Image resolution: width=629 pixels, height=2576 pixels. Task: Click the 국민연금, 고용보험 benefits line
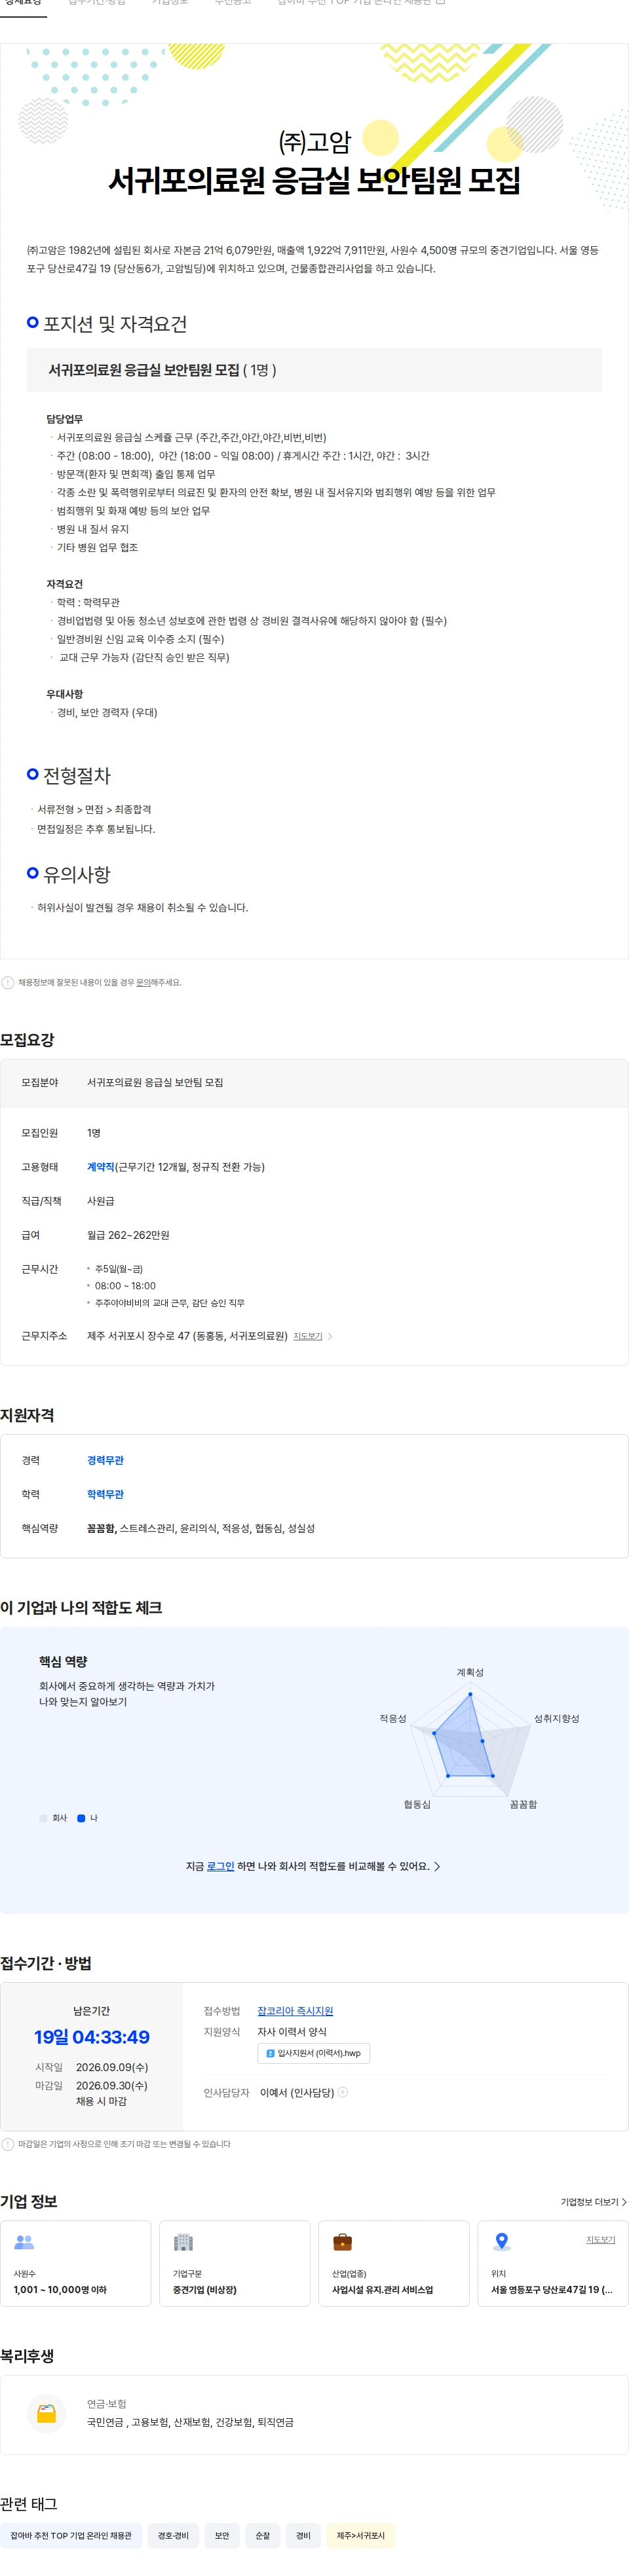click(190, 2422)
